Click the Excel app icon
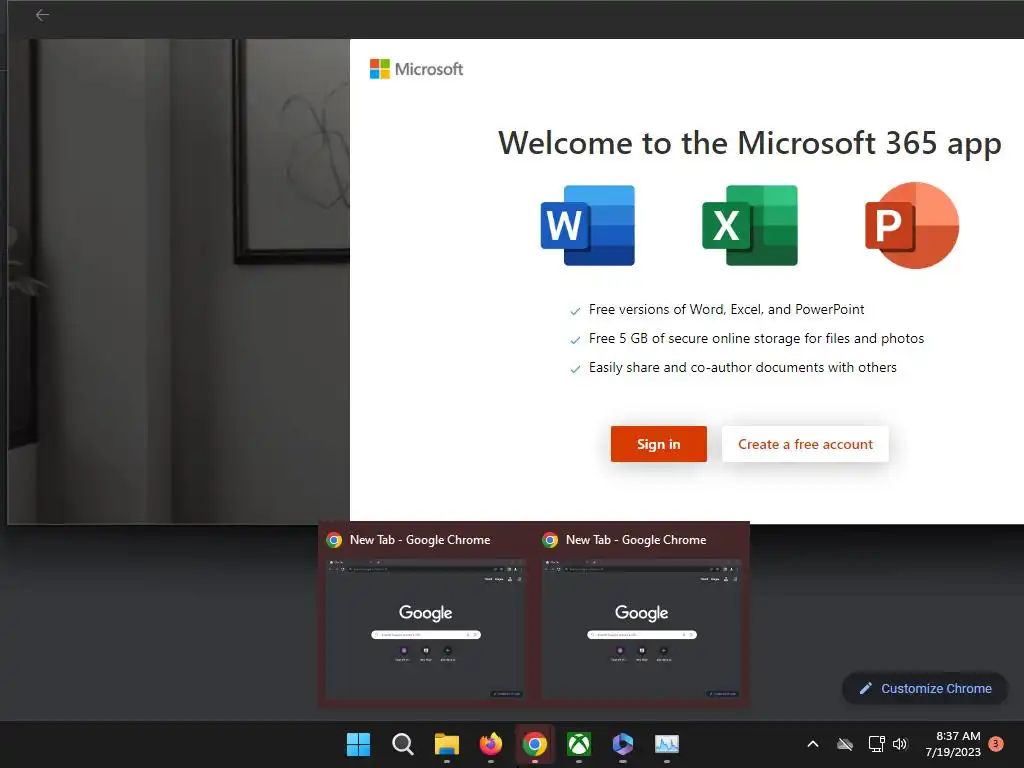This screenshot has width=1024, height=768. (750, 225)
